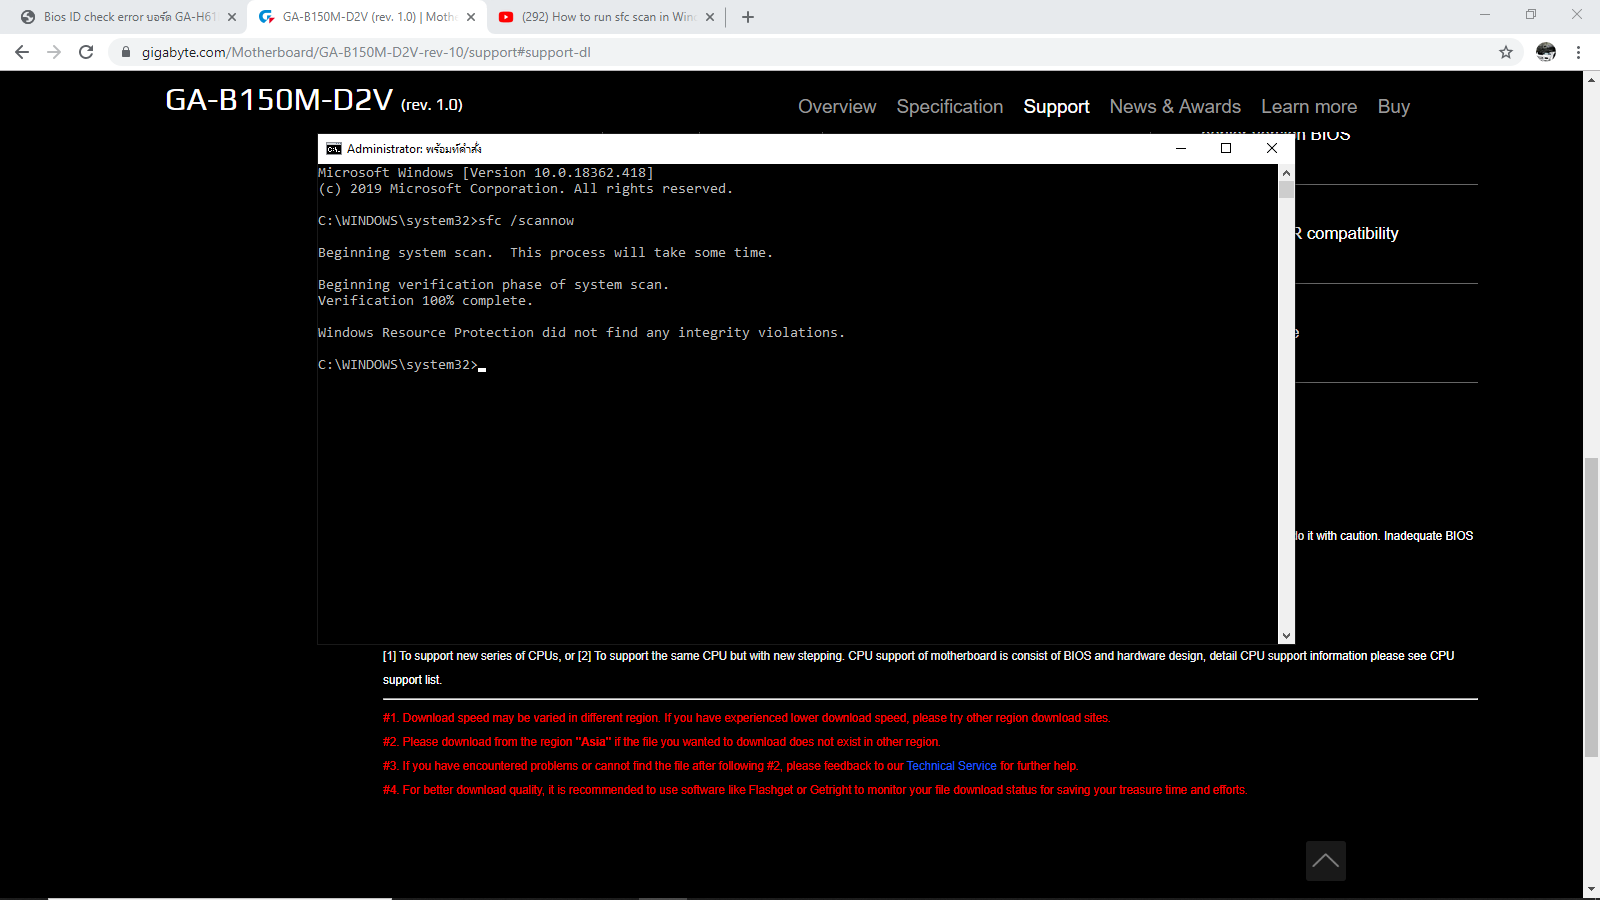Restore down the Chrome browser window
Image resolution: width=1600 pixels, height=900 pixels.
point(1531,14)
